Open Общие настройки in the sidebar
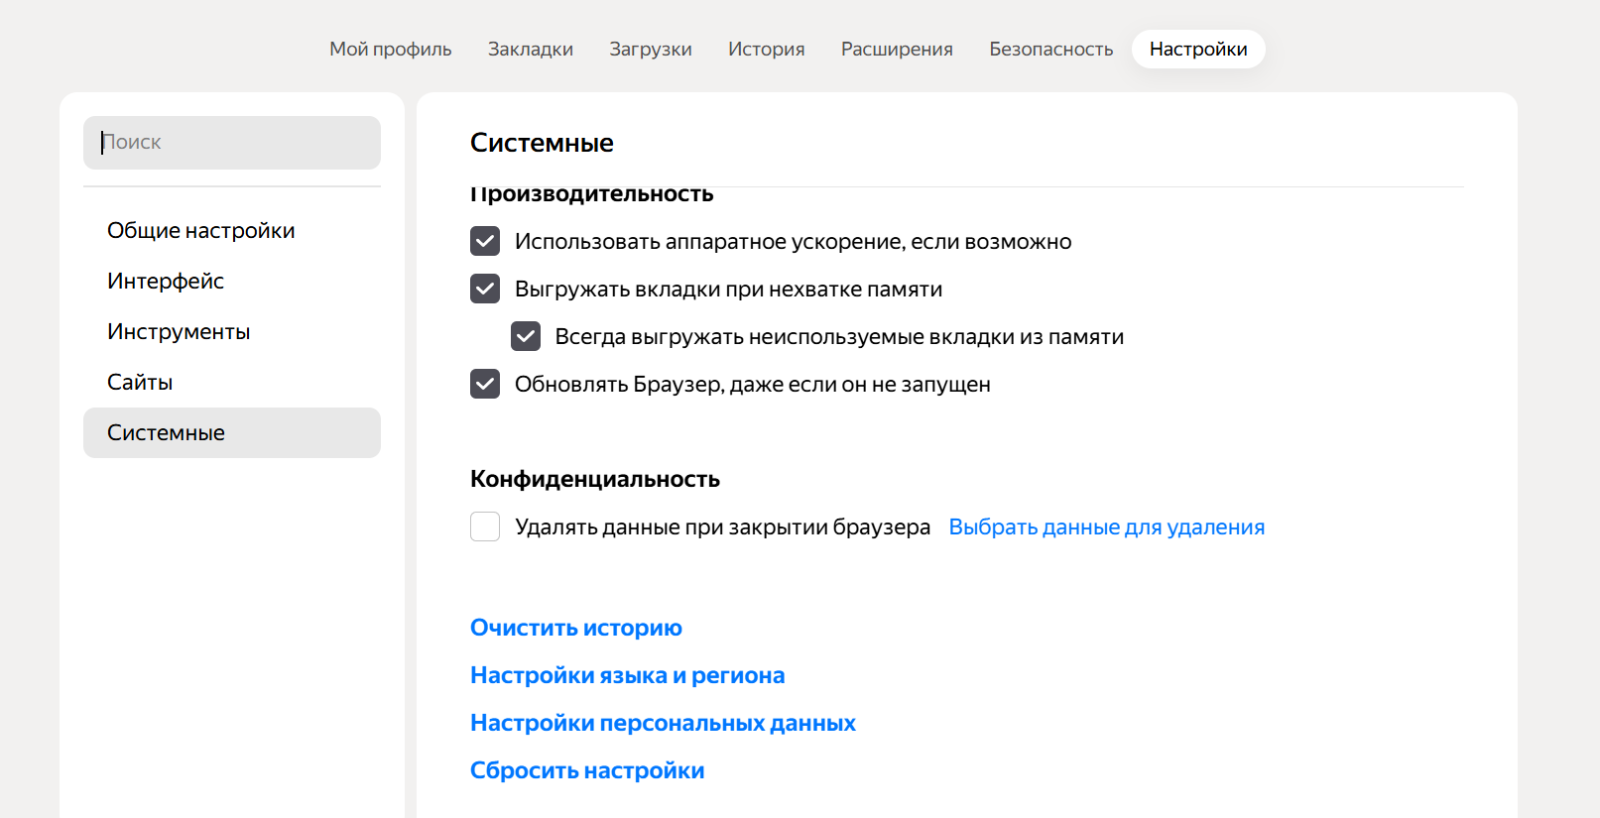The width and height of the screenshot is (1600, 818). (232, 230)
